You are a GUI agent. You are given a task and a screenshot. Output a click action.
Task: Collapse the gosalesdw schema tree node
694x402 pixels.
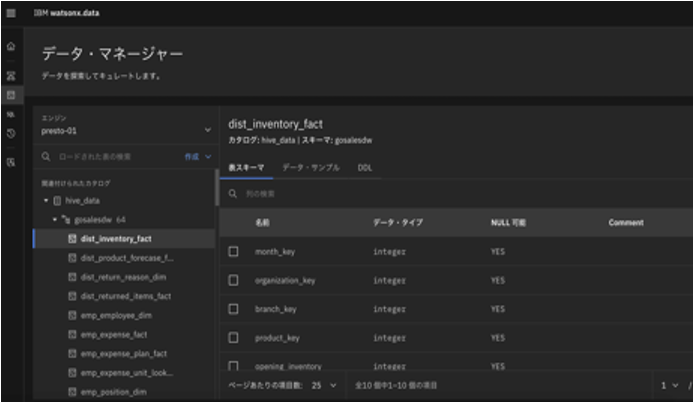54,219
